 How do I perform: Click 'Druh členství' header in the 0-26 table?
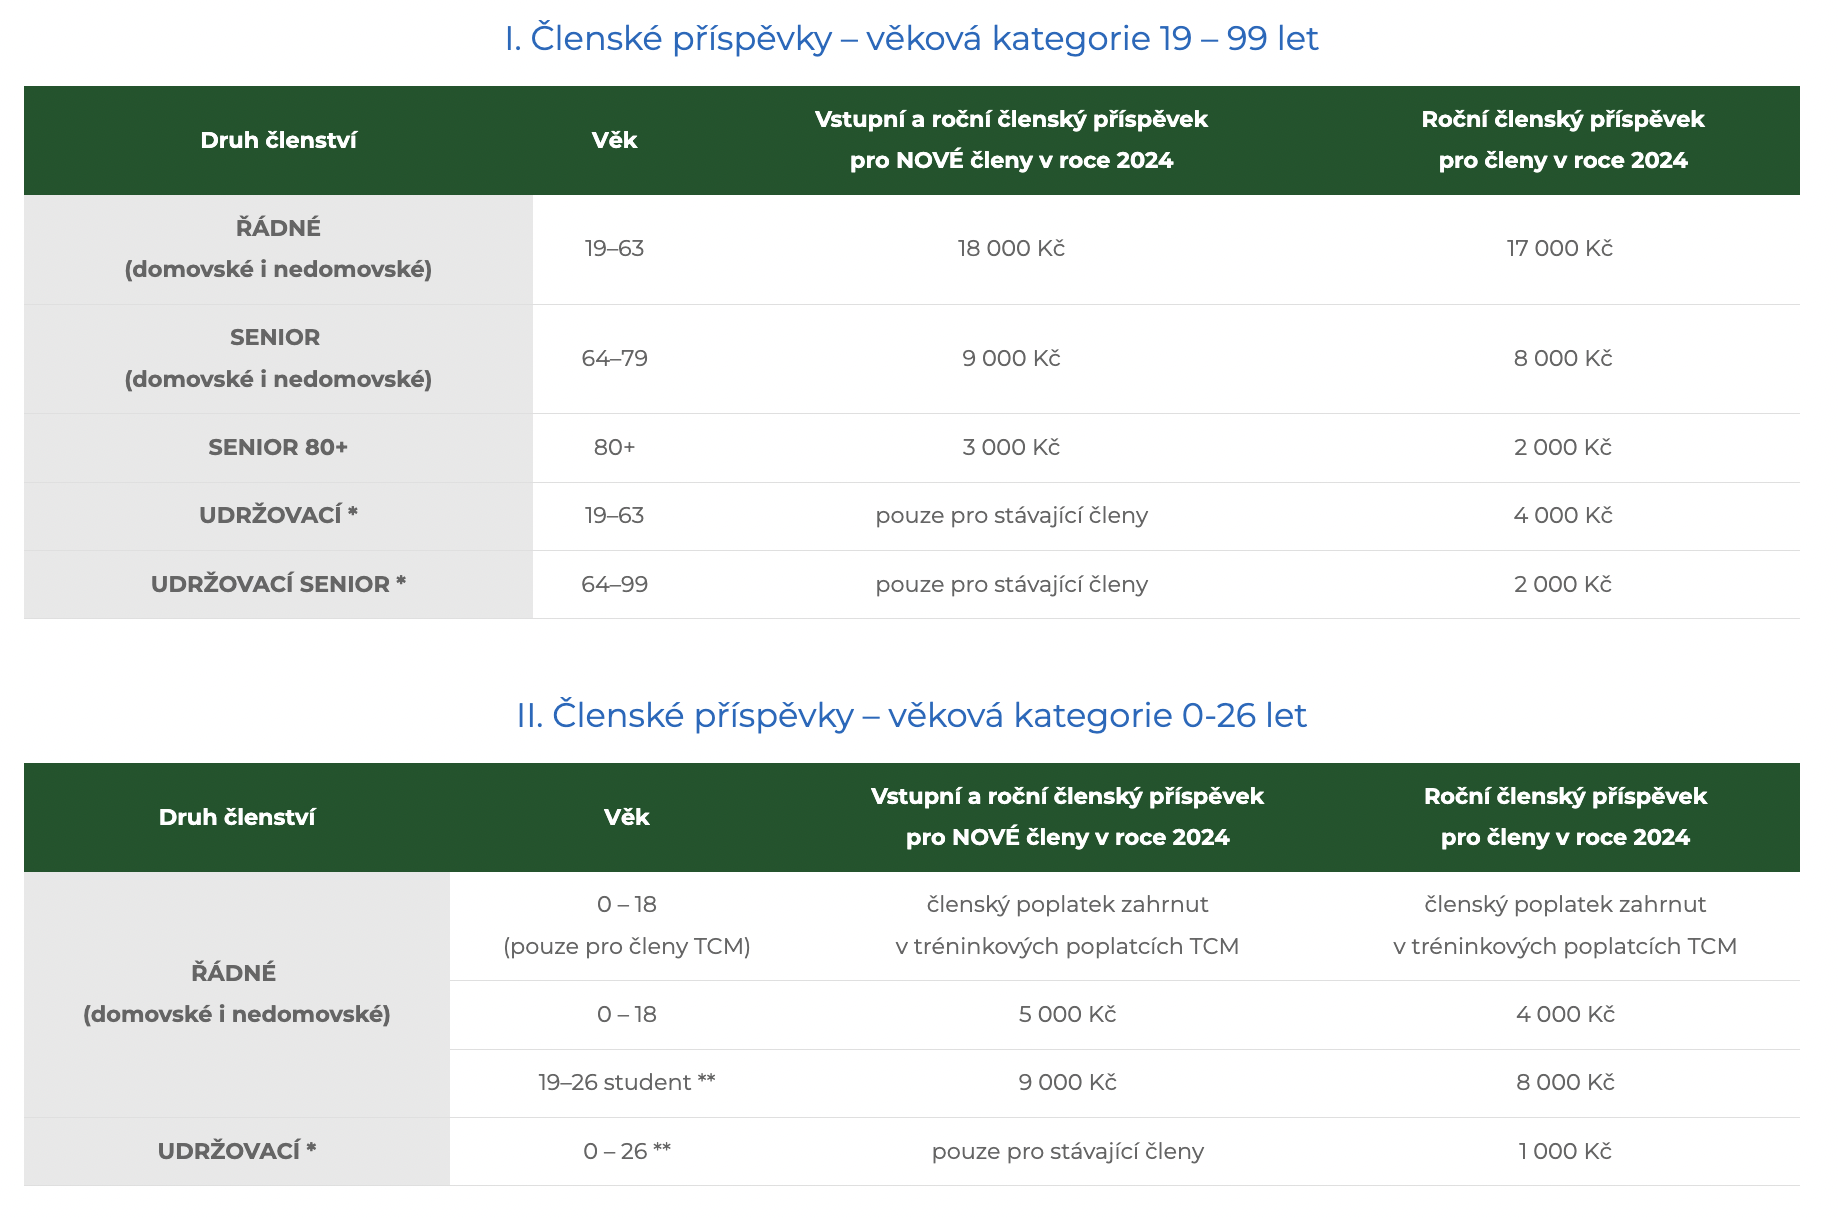click(237, 817)
